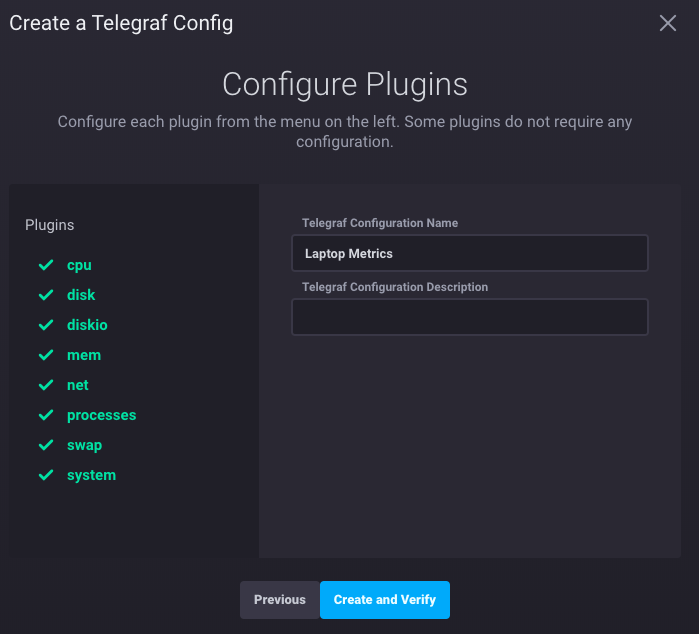Click the checkmark icon beside processes
699x634 pixels.
point(46,416)
